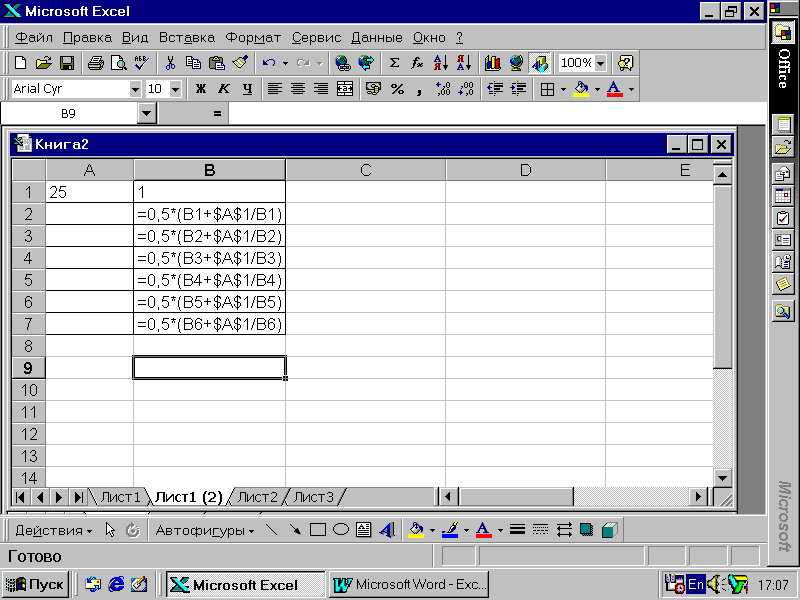
Task: Open the Действия drawing menu
Action: 54,531
